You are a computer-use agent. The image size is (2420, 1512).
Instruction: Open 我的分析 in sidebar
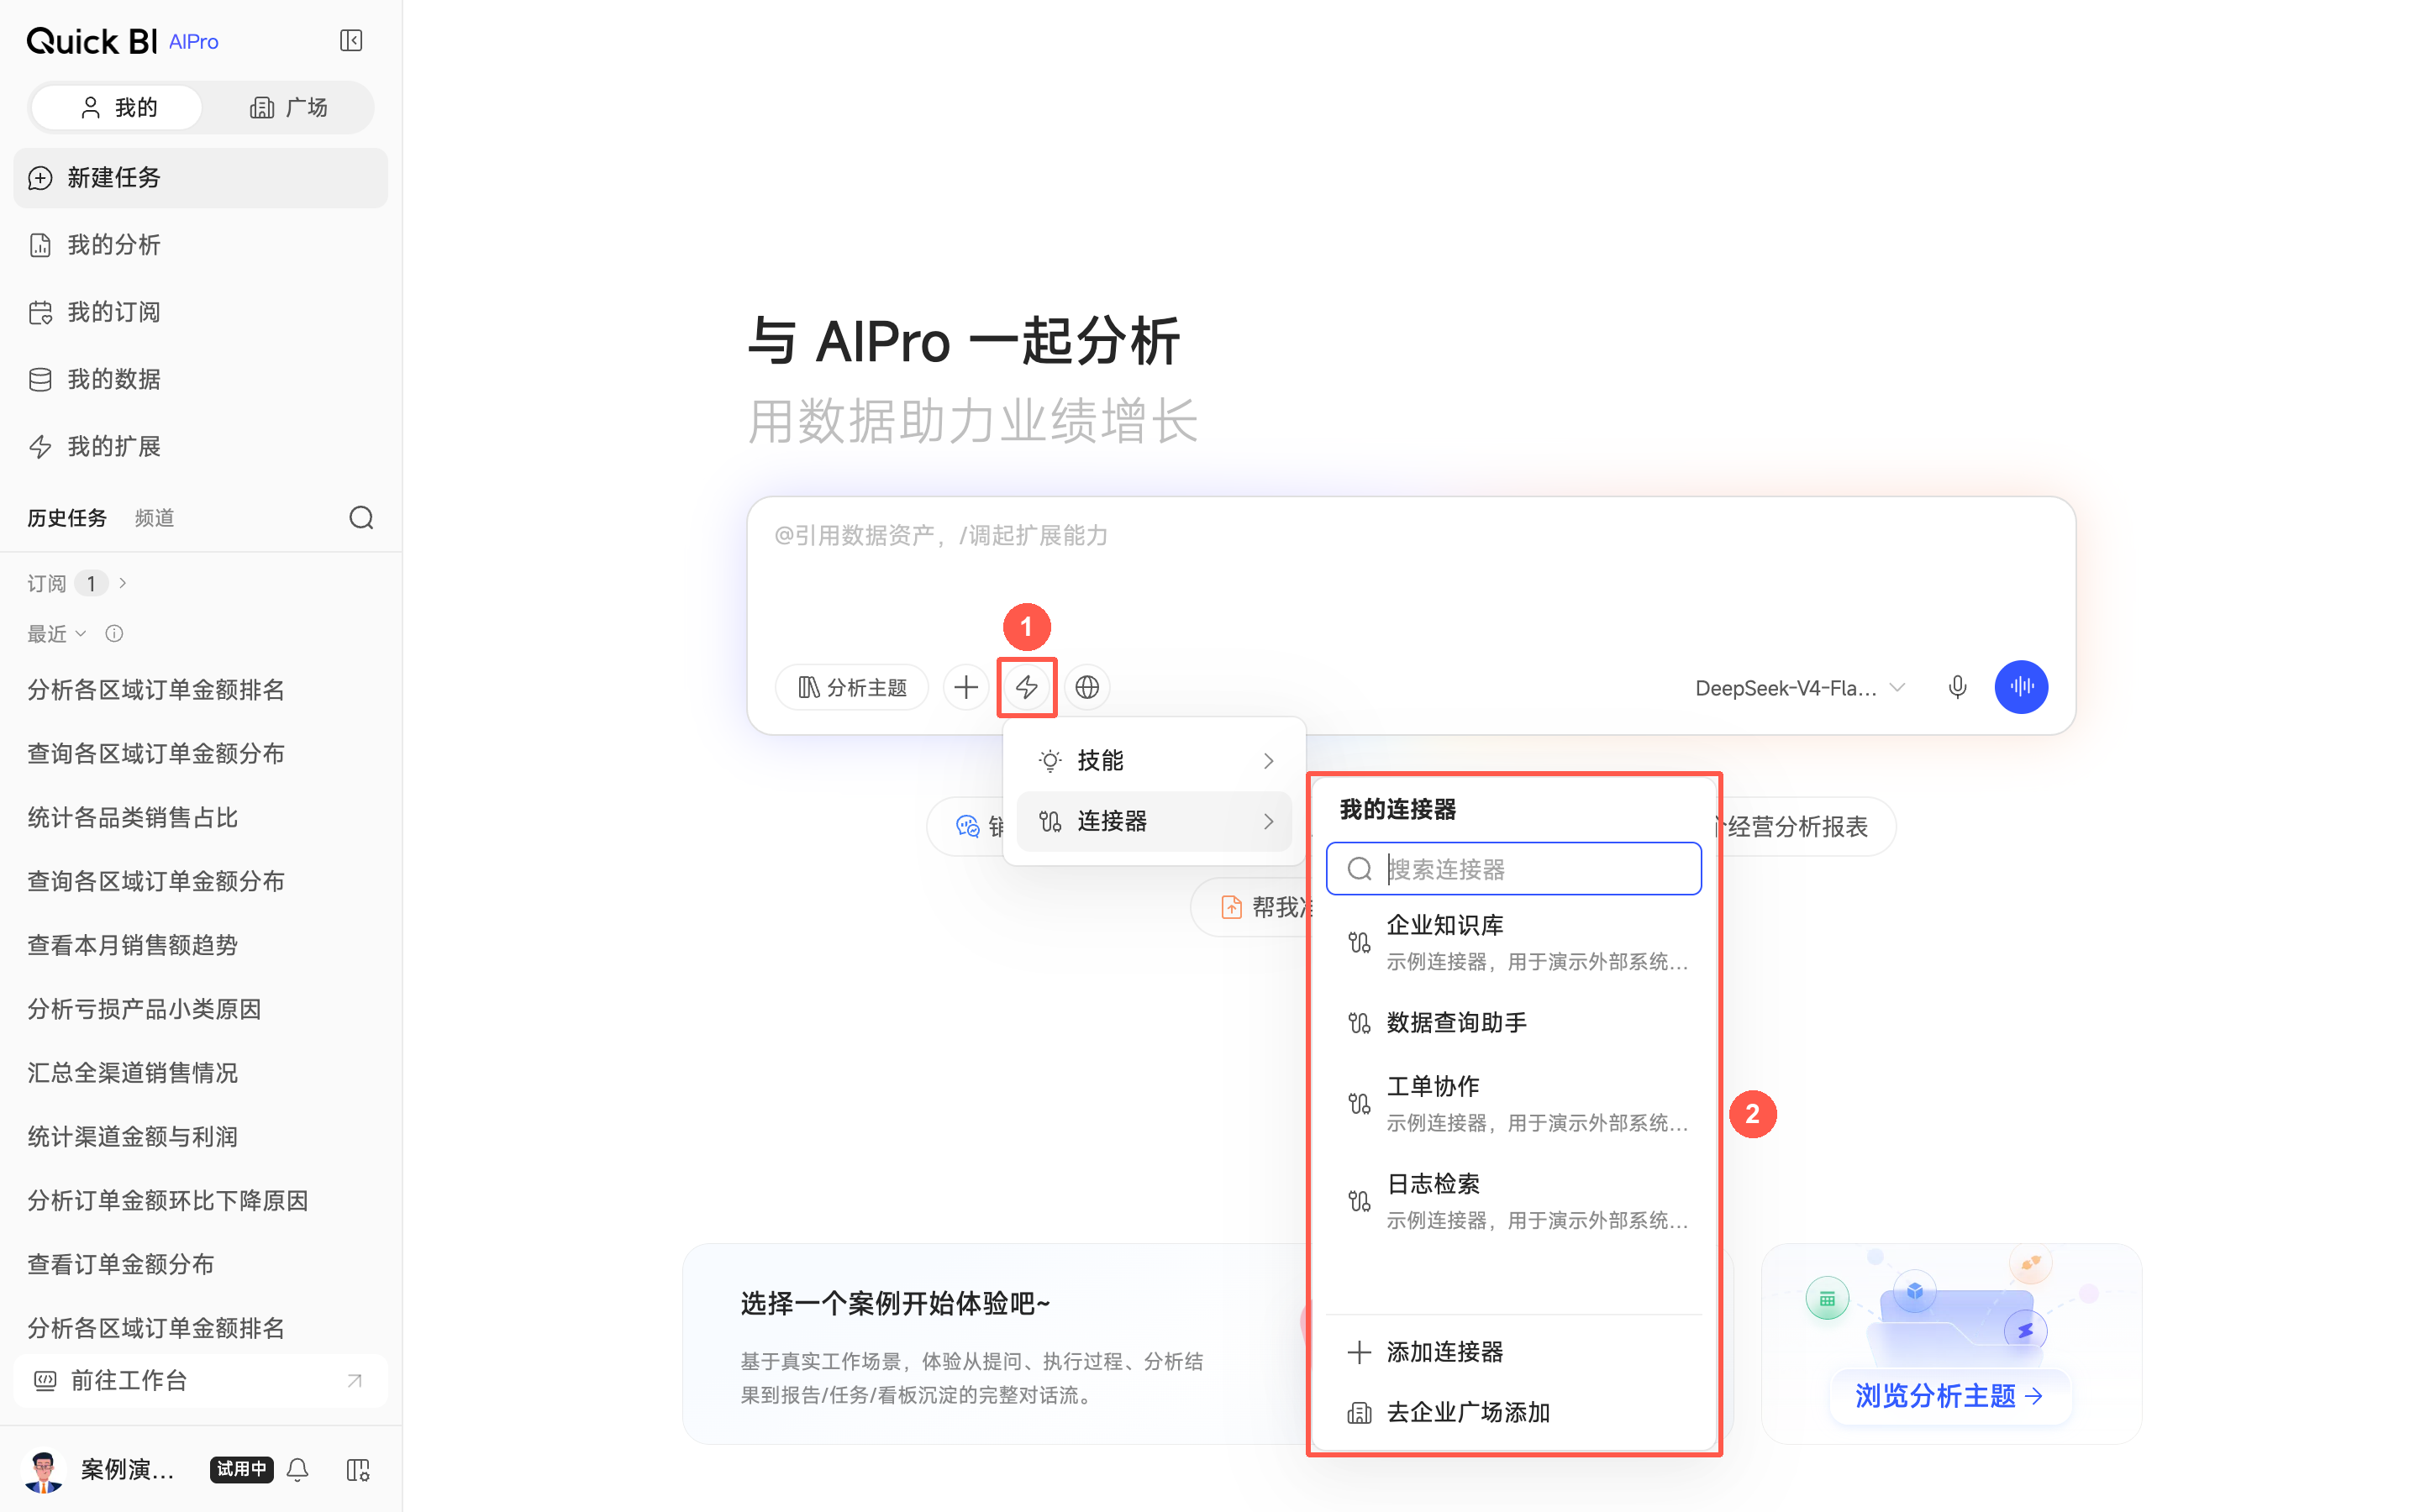click(x=200, y=245)
